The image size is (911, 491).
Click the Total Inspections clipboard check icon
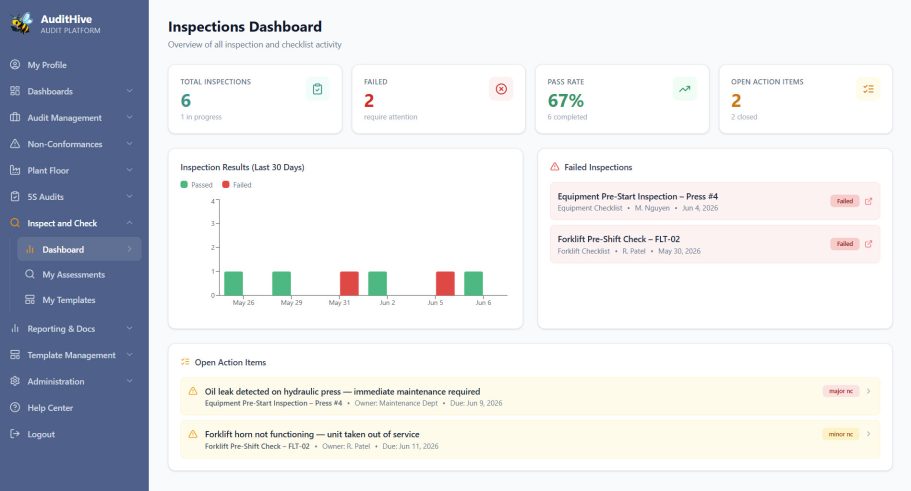pos(317,89)
